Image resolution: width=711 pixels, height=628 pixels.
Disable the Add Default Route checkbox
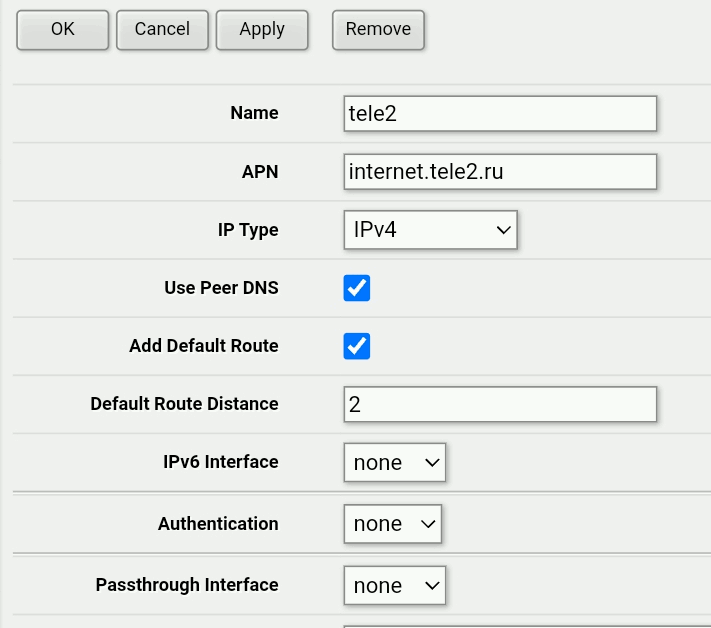(357, 346)
